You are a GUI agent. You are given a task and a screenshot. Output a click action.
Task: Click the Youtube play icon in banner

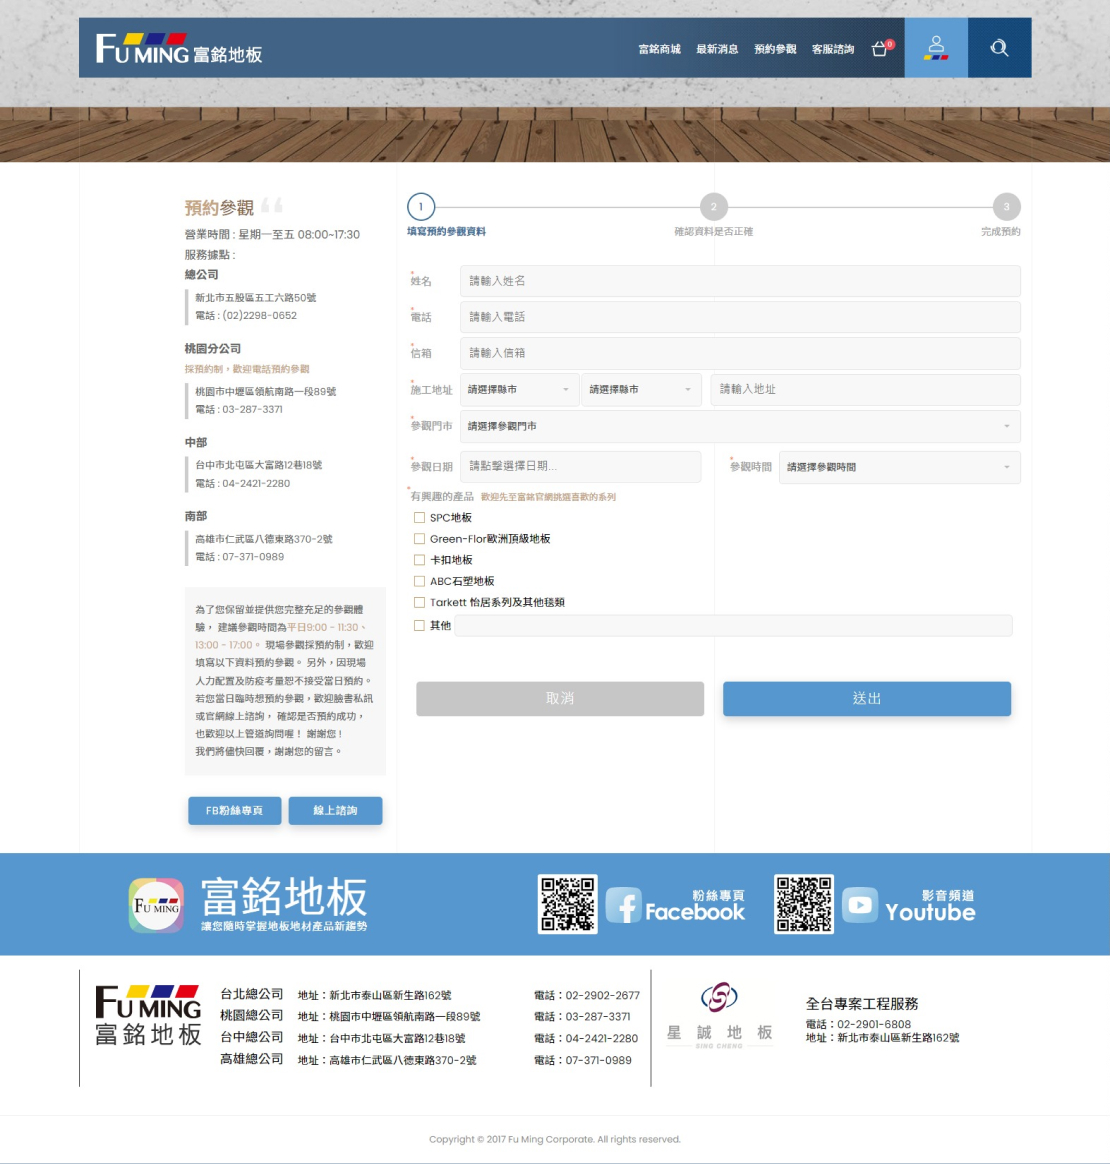(x=860, y=905)
